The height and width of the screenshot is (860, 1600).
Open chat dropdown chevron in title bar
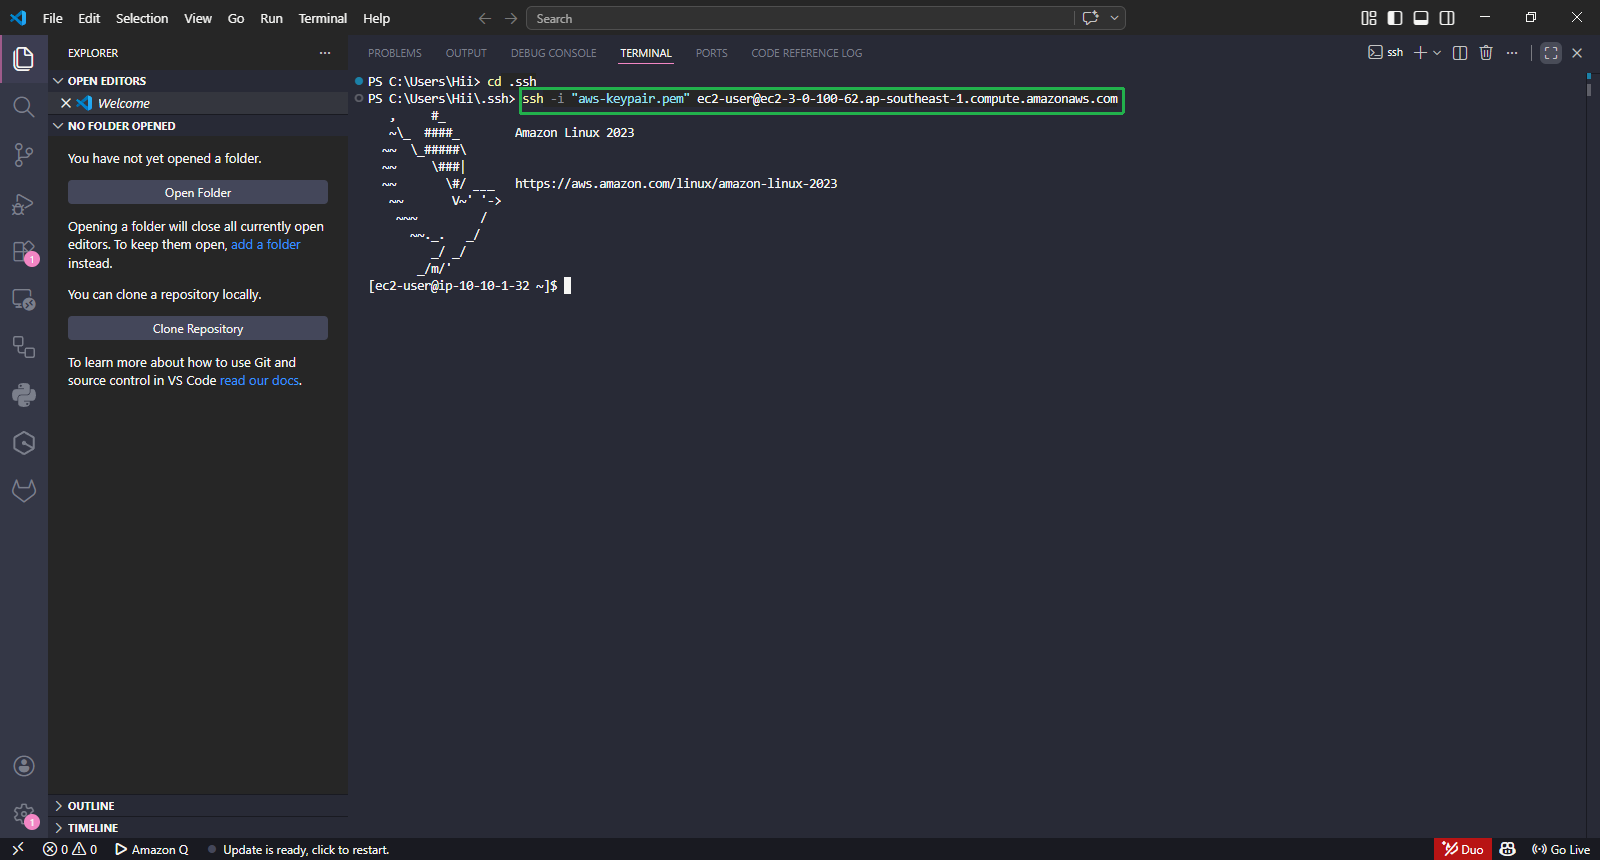[x=1114, y=18]
